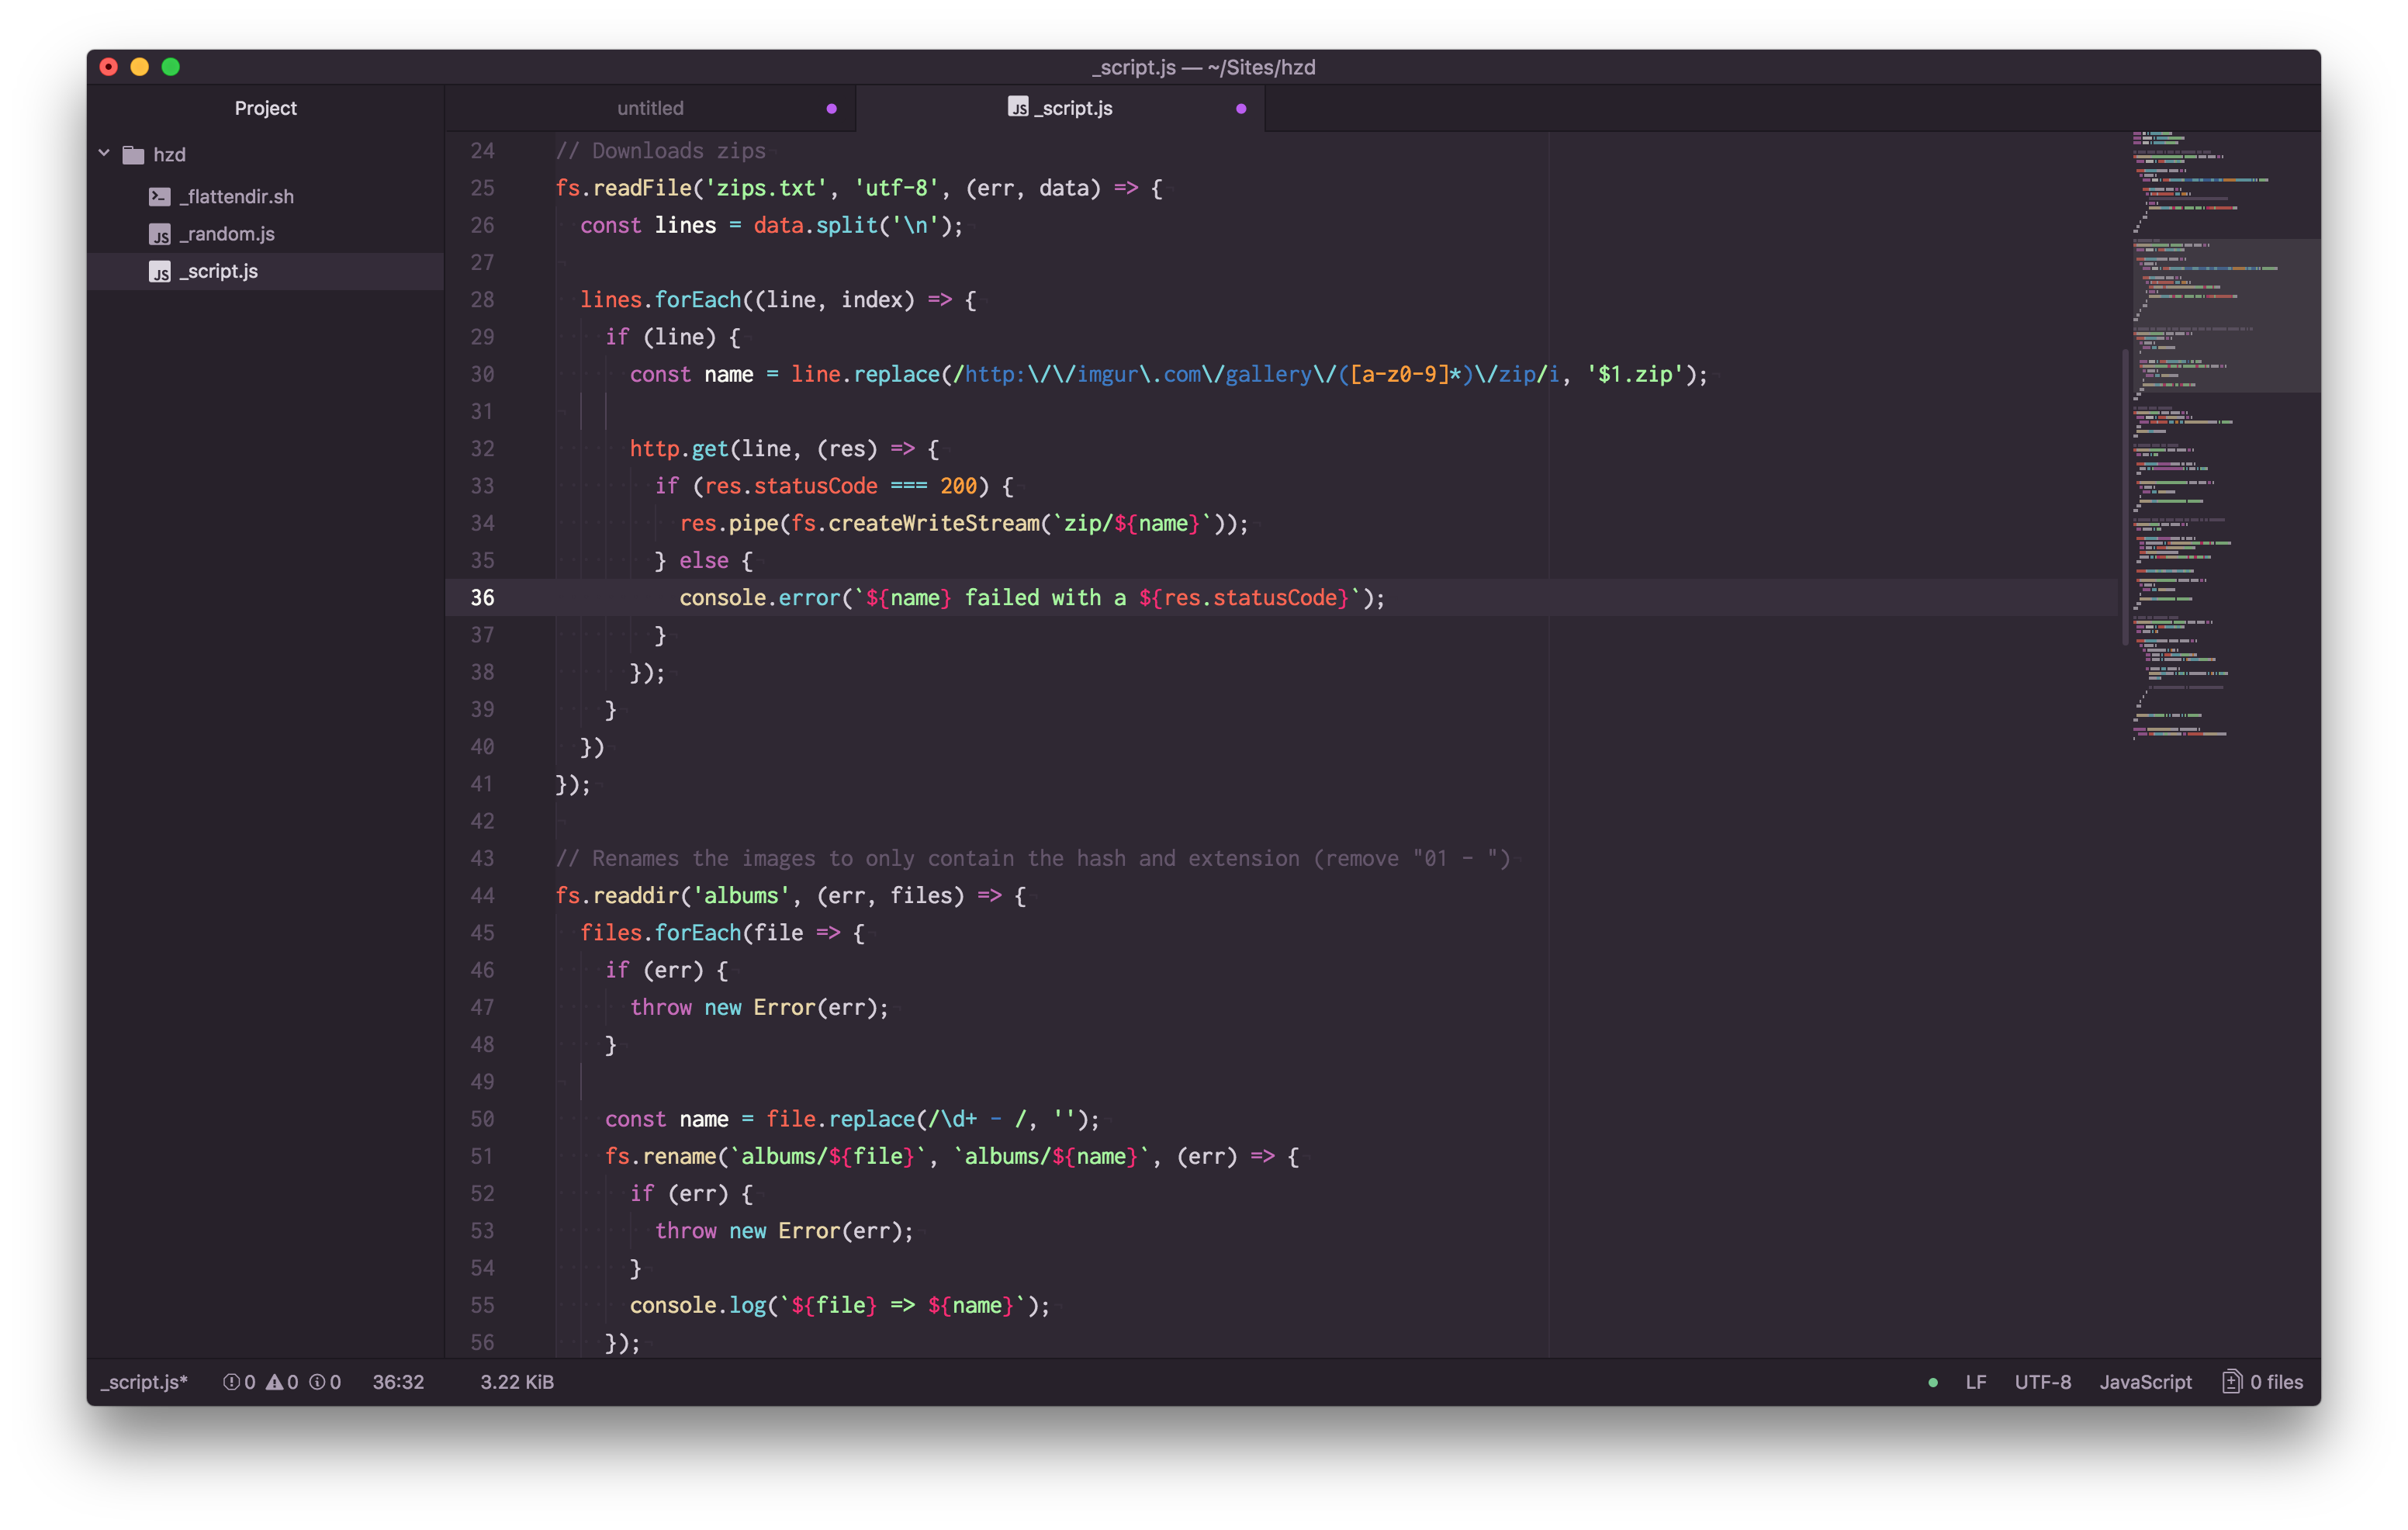
Task: Click the hzd folder icon
Action: pyautogui.click(x=133, y=154)
